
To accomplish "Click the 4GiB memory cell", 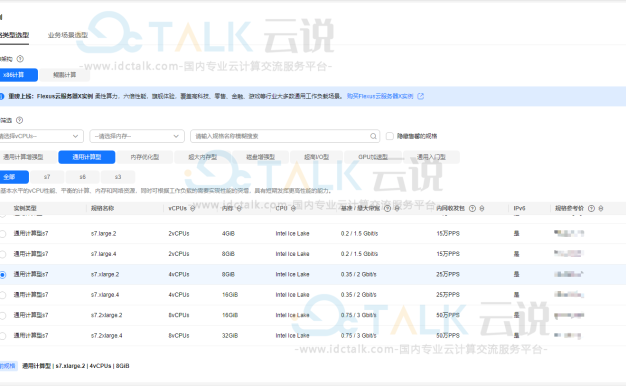I will 228,234.
